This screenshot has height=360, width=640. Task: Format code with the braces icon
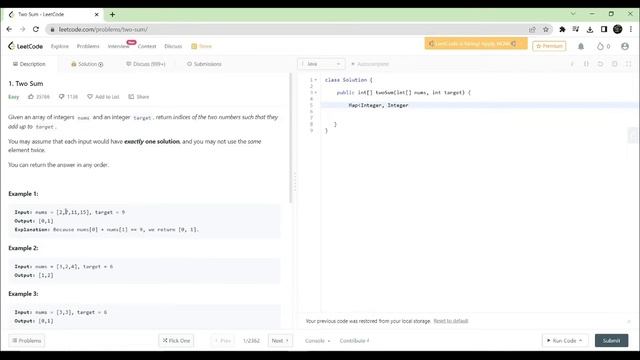coord(586,64)
